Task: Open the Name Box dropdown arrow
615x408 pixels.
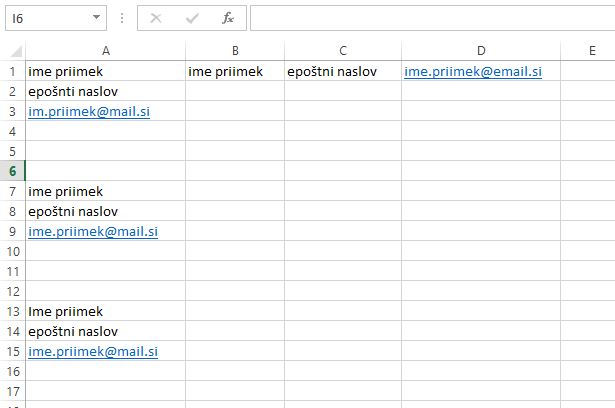Action: (96, 17)
